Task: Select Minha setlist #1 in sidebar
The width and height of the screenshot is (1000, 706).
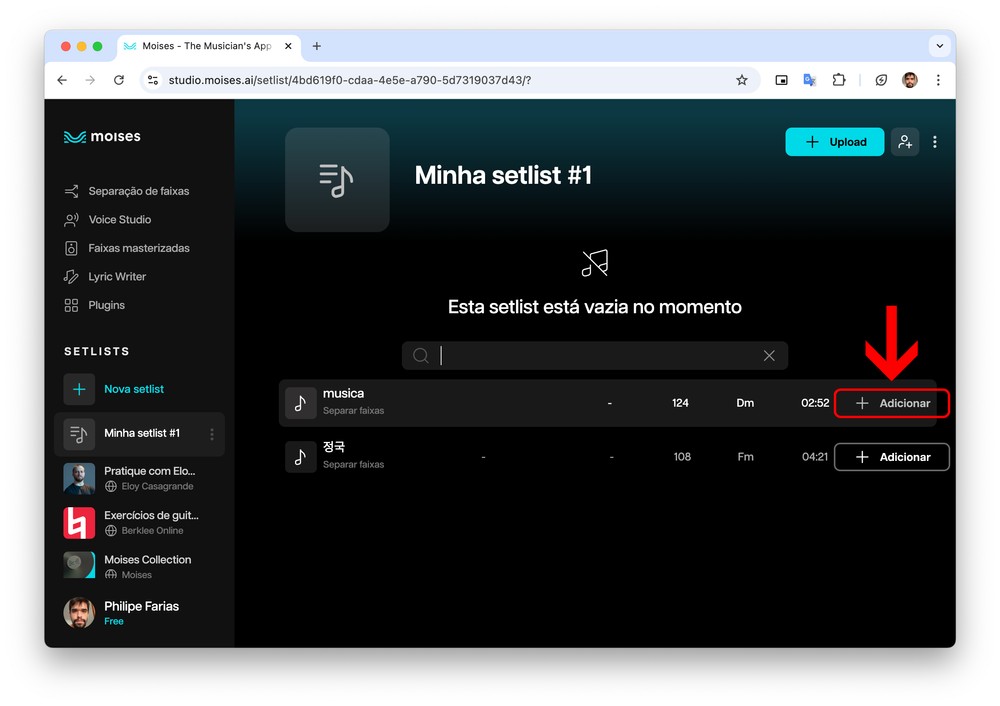Action: point(139,434)
